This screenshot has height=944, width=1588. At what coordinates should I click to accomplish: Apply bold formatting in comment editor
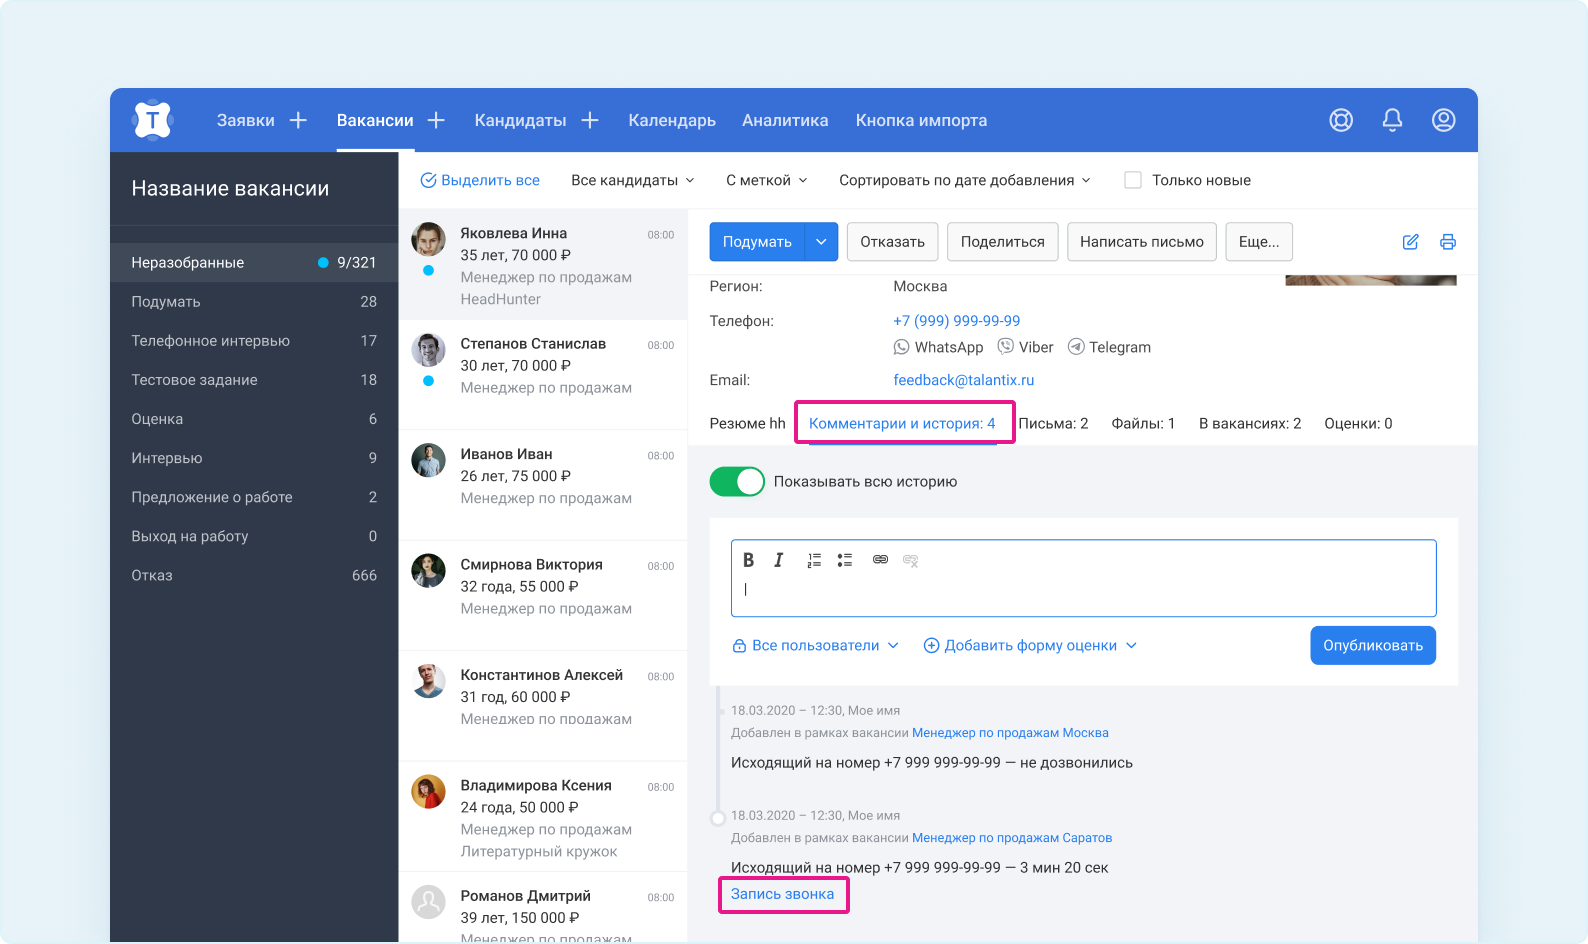click(748, 560)
